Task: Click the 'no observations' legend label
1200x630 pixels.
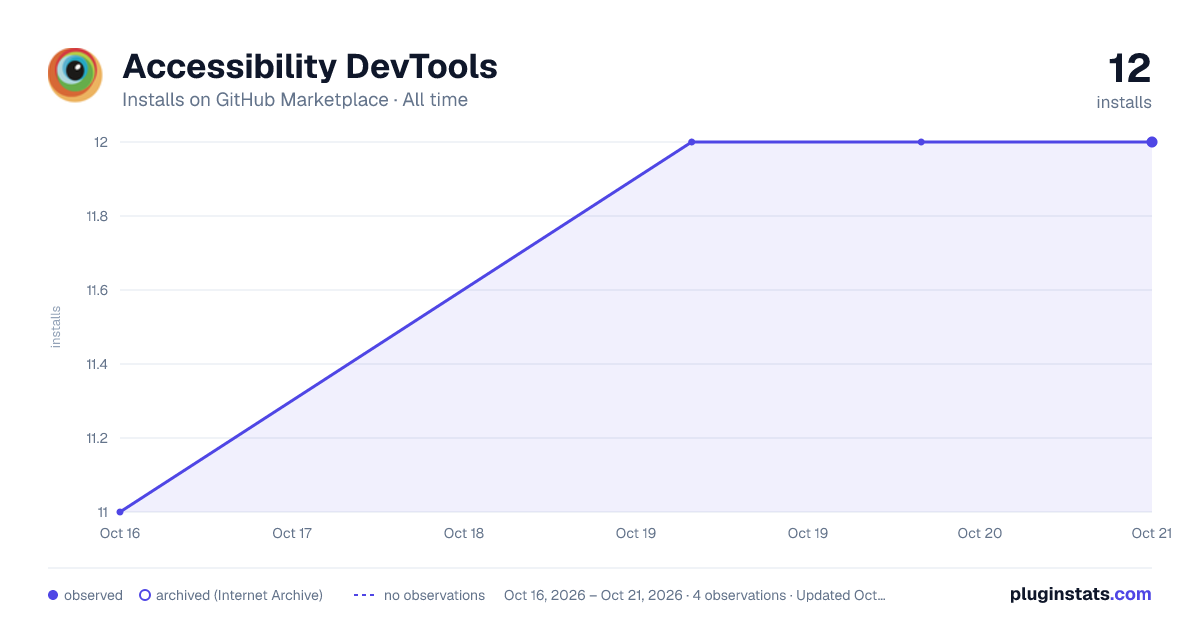Action: pyautogui.click(x=434, y=595)
